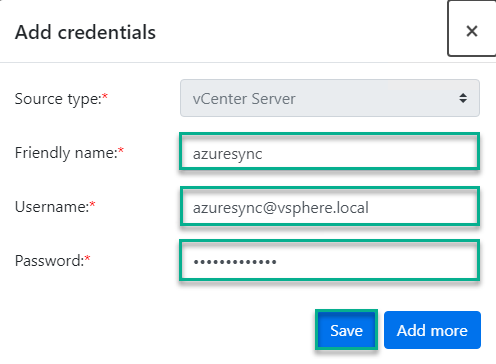Viewport: 496px width, 364px height.
Task: Click into the Password field
Action: pos(329,260)
